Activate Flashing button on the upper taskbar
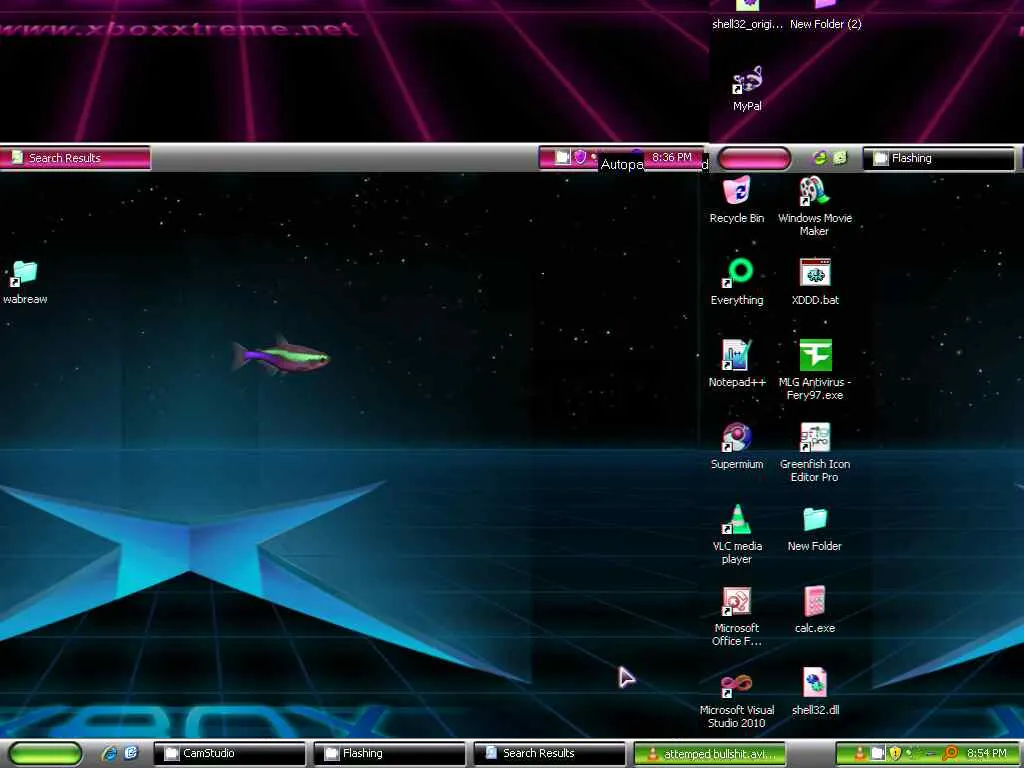This screenshot has height=768, width=1024. pyautogui.click(x=939, y=158)
